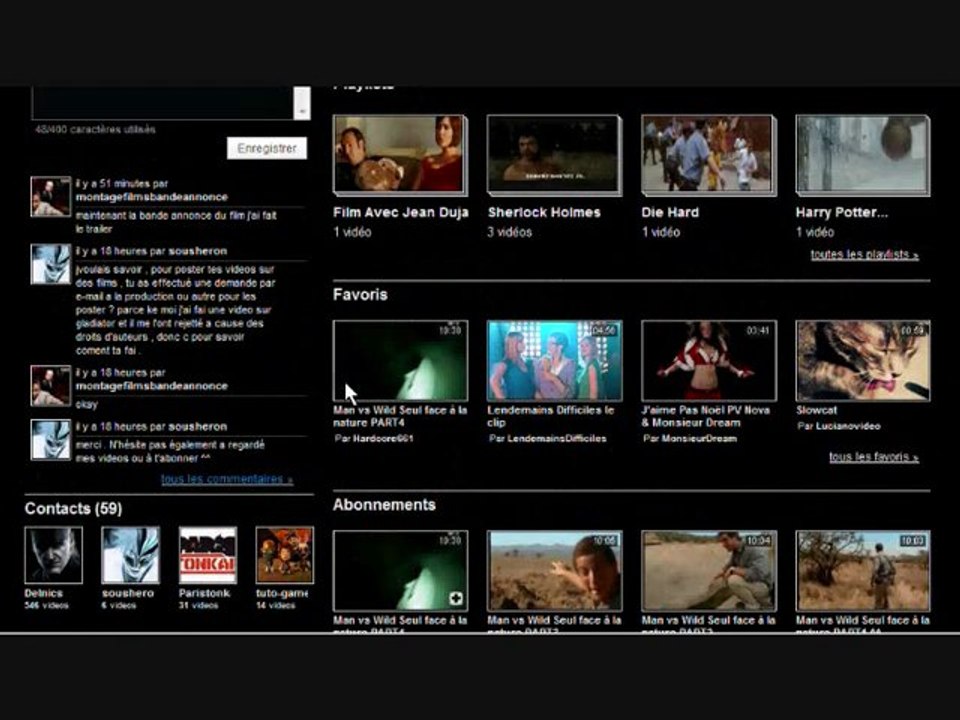
Task: Click the Lendemains Difficiles le clip title
Action: click(x=550, y=416)
